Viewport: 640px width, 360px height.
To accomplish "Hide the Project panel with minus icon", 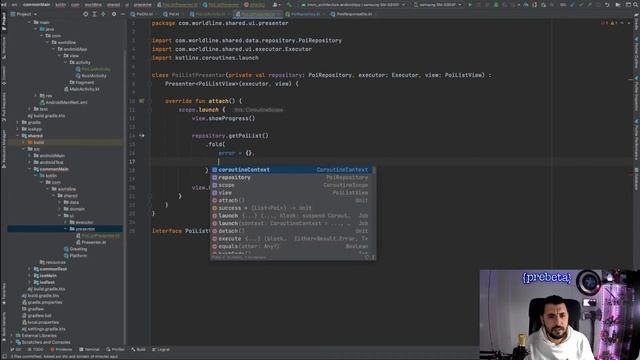I will pos(122,14).
